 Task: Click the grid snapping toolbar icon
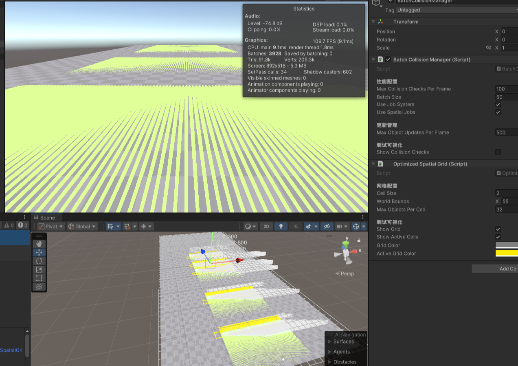tap(127, 226)
